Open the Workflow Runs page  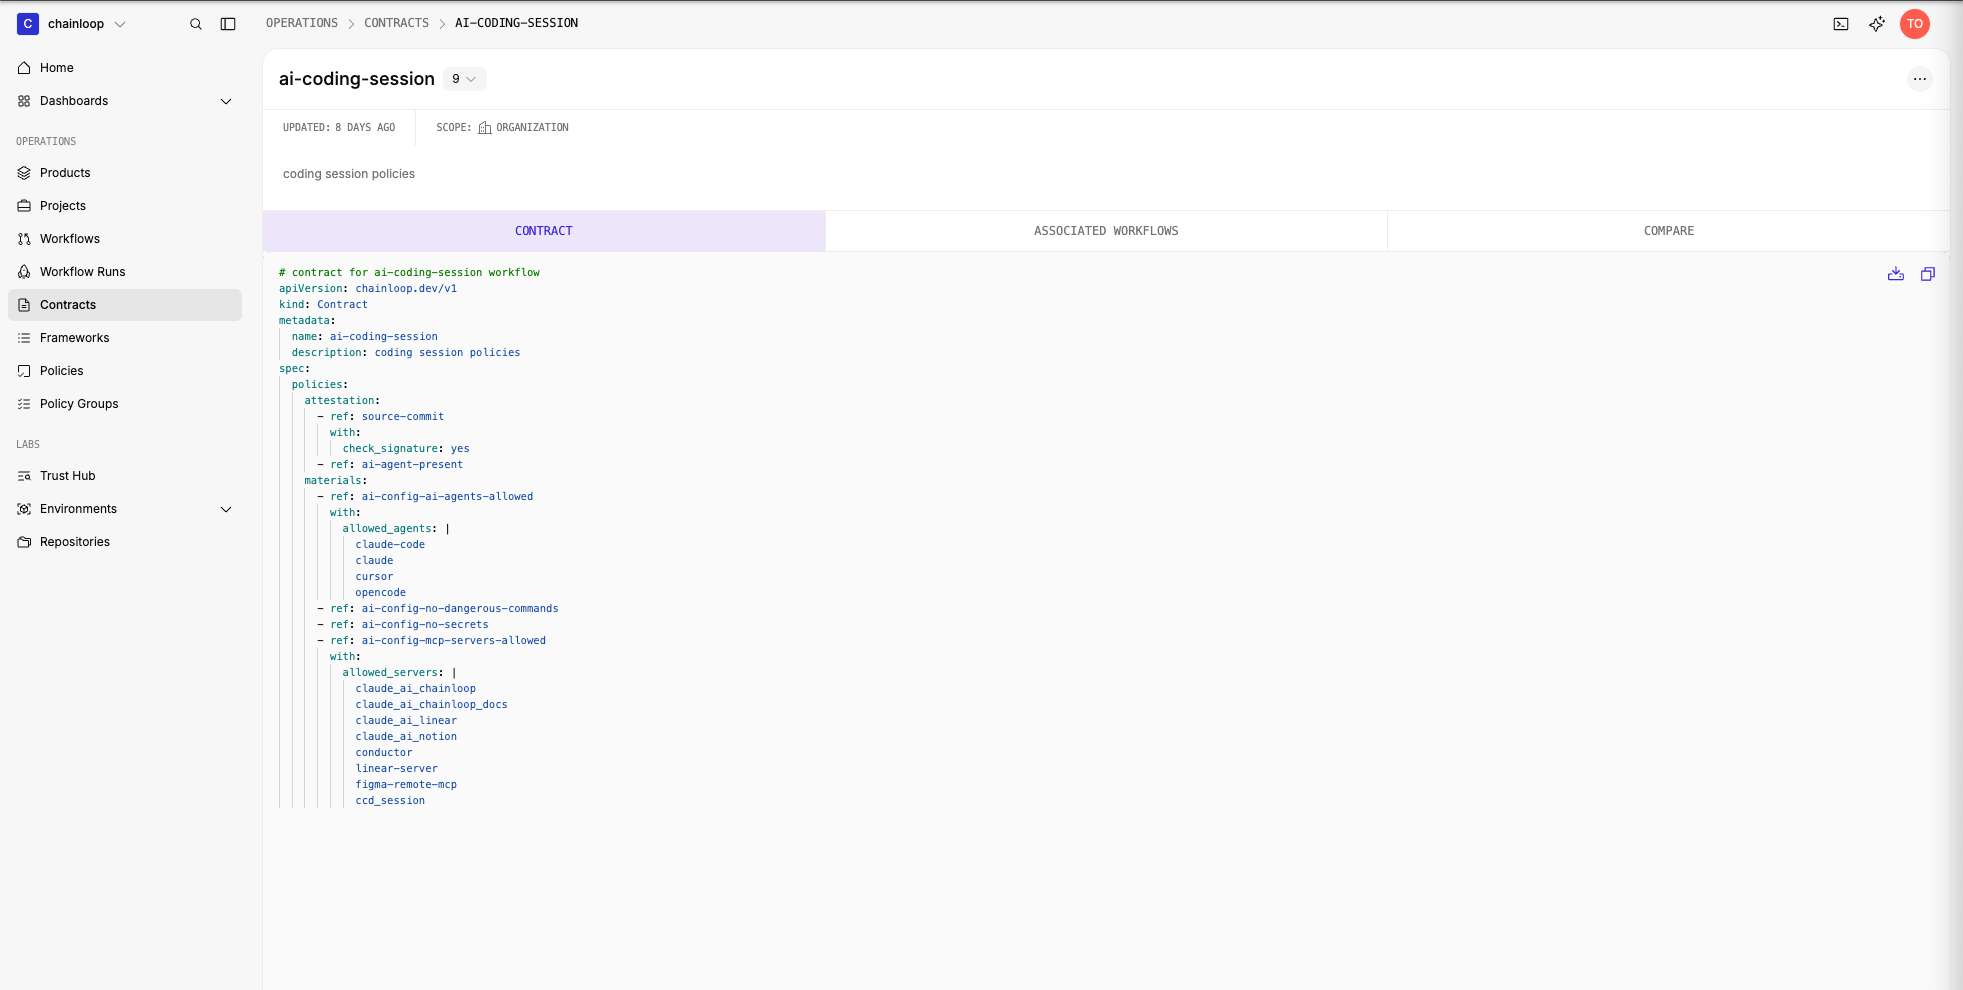point(125,272)
